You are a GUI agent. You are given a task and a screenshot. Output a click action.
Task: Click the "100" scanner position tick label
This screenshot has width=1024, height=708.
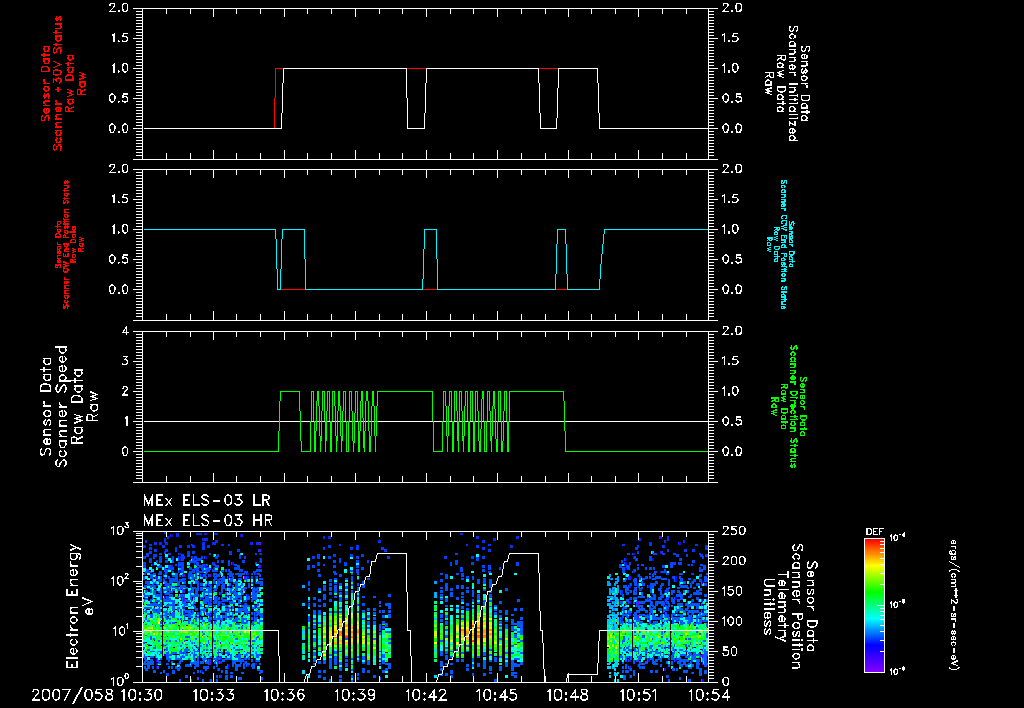coord(734,621)
